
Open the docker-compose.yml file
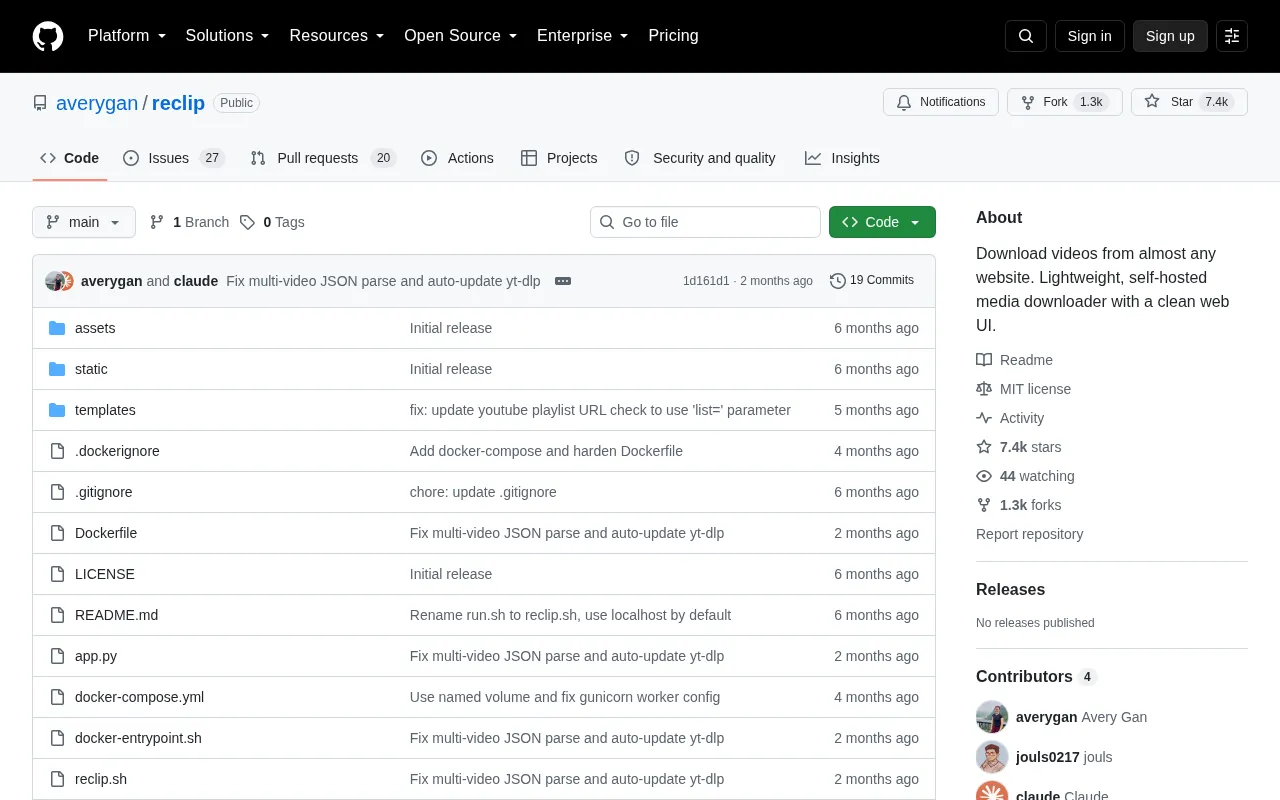139,697
